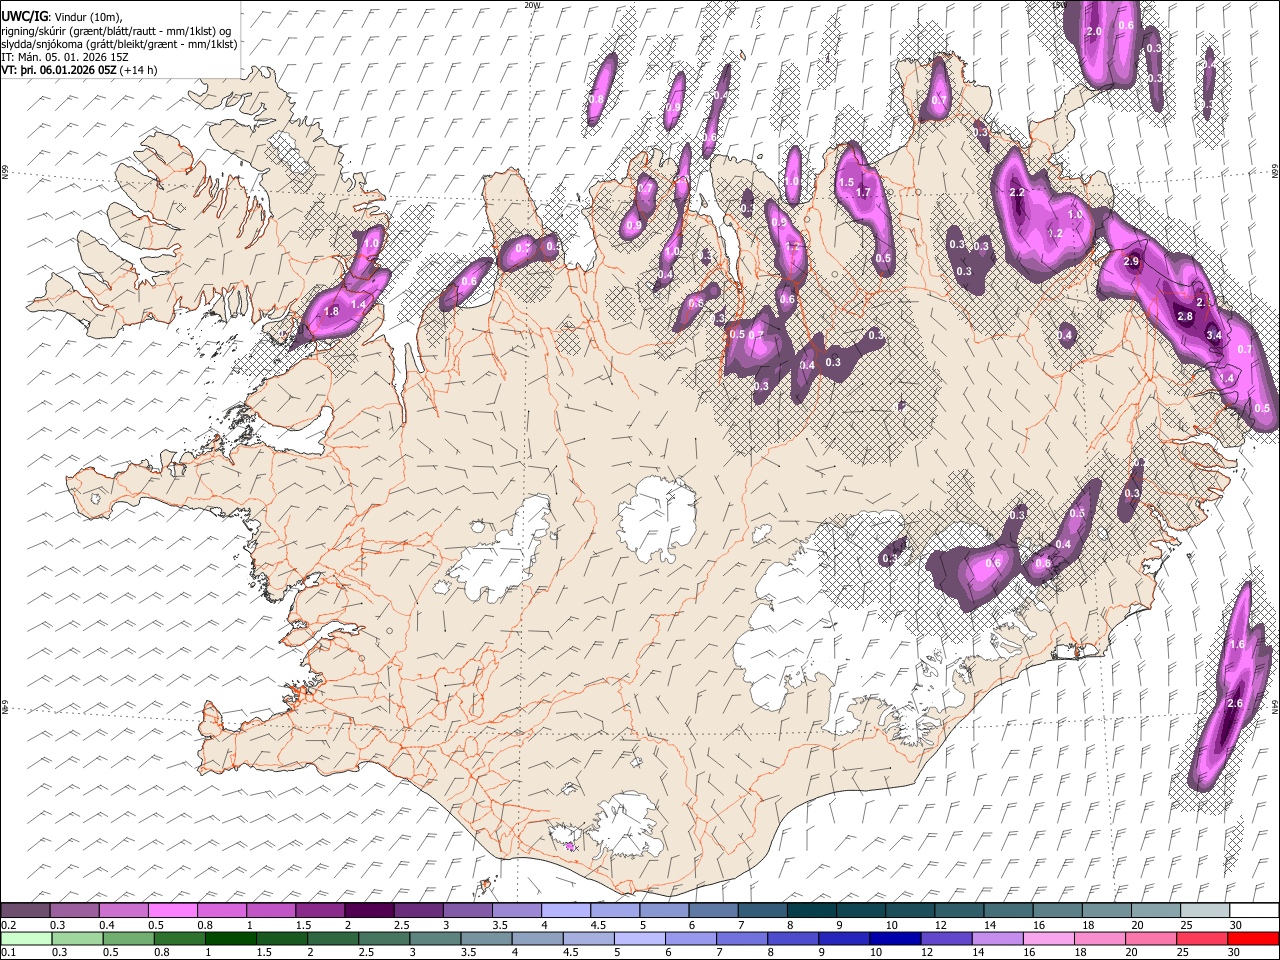Click the 0.5–0.8 bright pink top-row legend swatch
Viewport: 1280px width, 960px height.
[x=173, y=910]
